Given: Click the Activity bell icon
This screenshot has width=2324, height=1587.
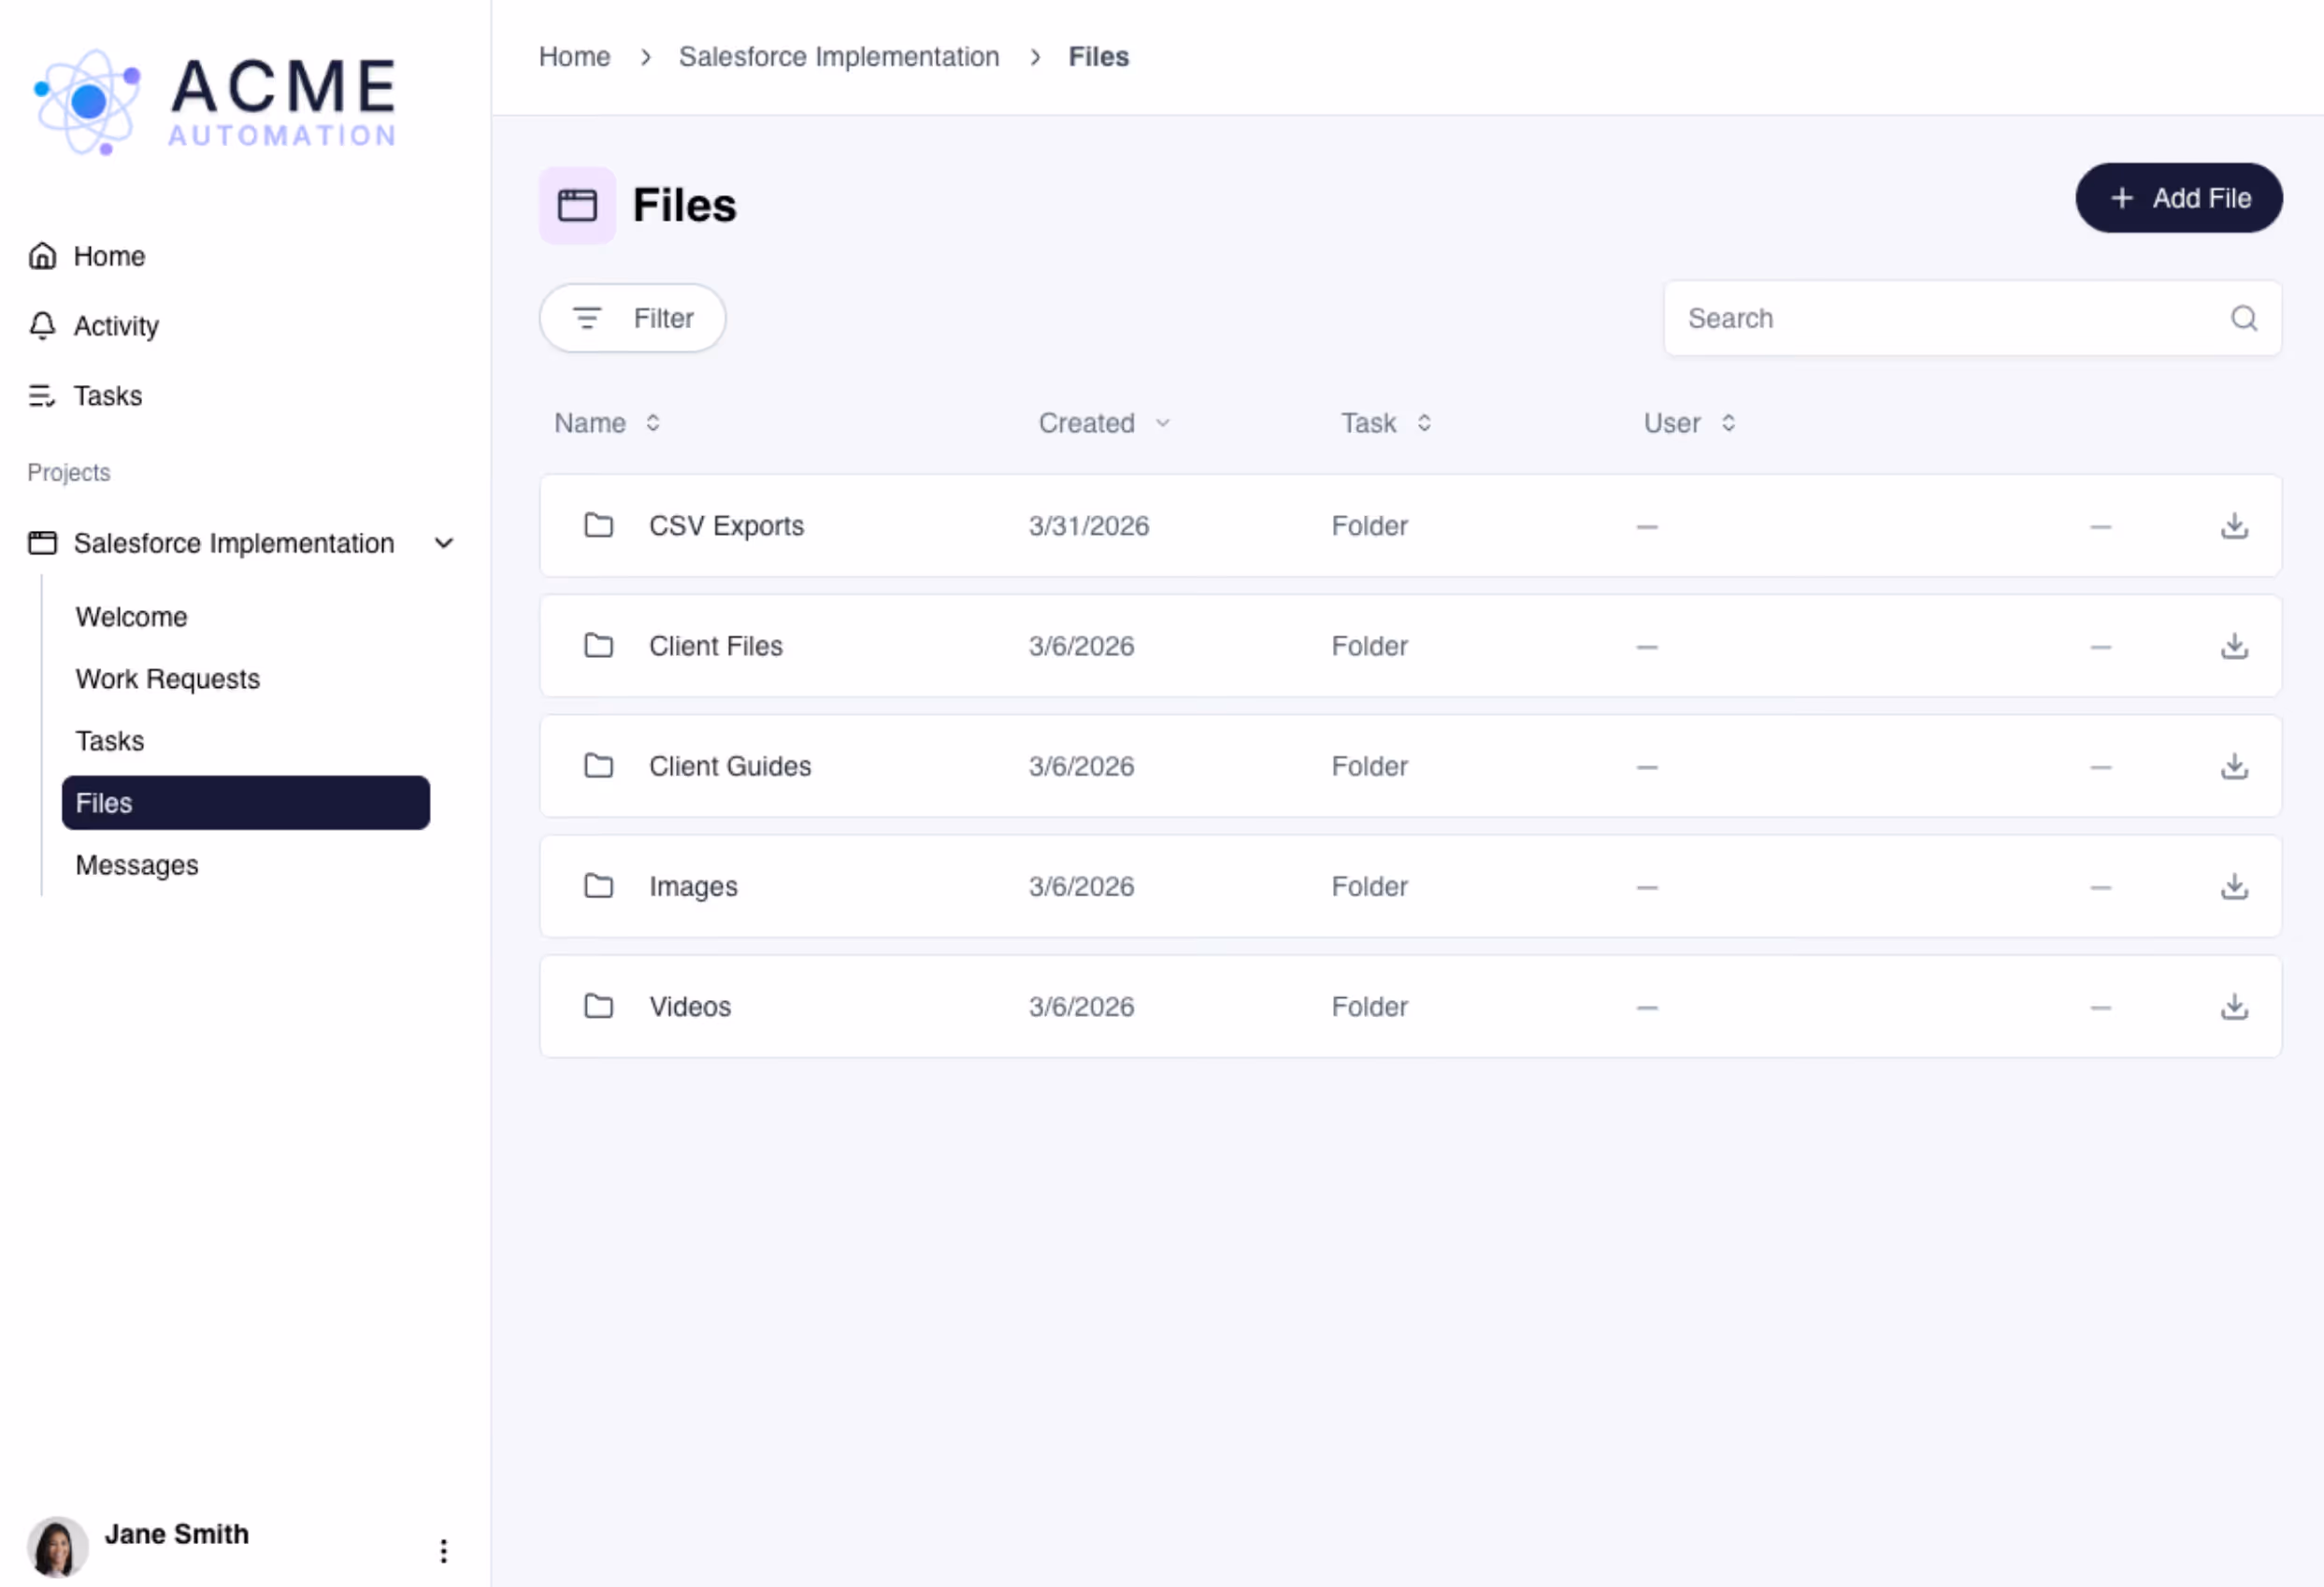Looking at the screenshot, I should [42, 326].
